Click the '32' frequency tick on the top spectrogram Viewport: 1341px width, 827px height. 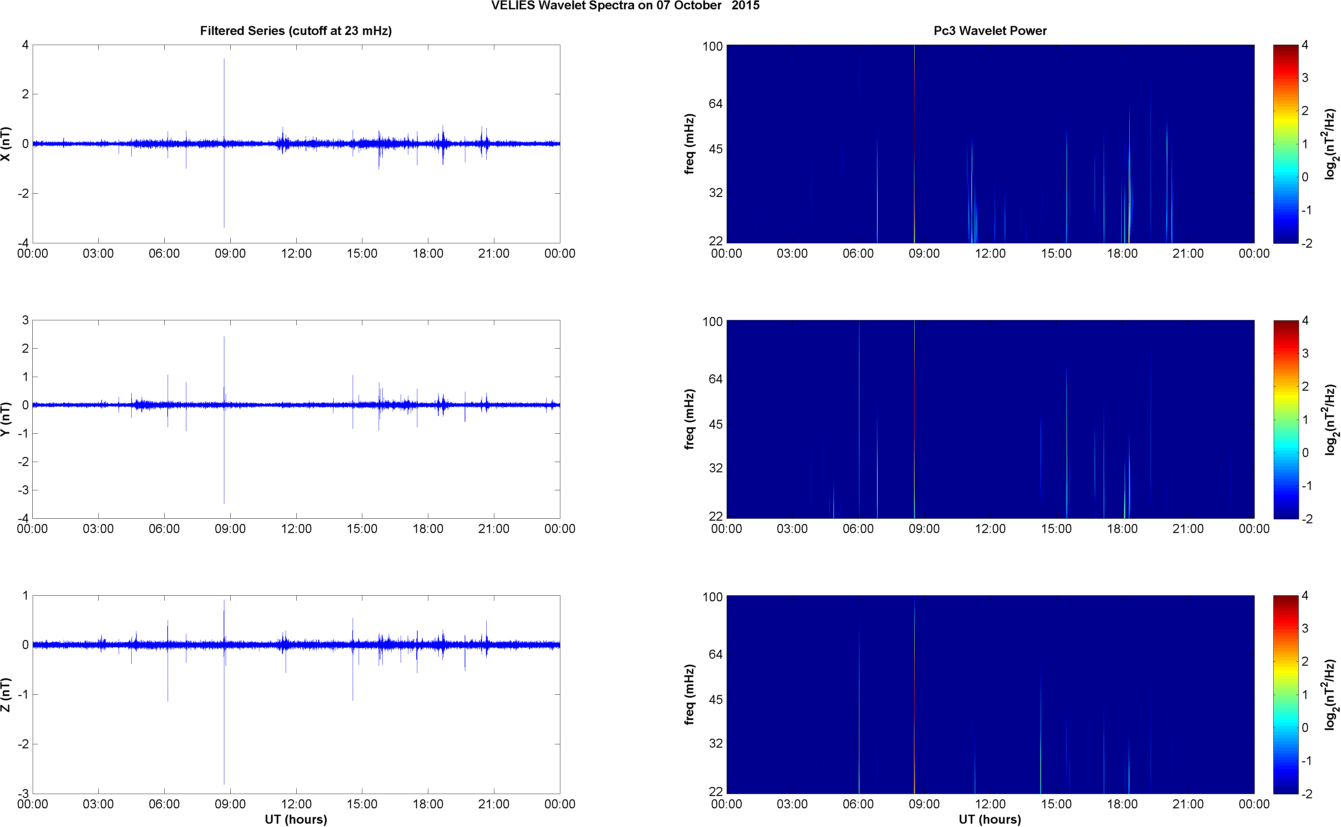pos(715,193)
